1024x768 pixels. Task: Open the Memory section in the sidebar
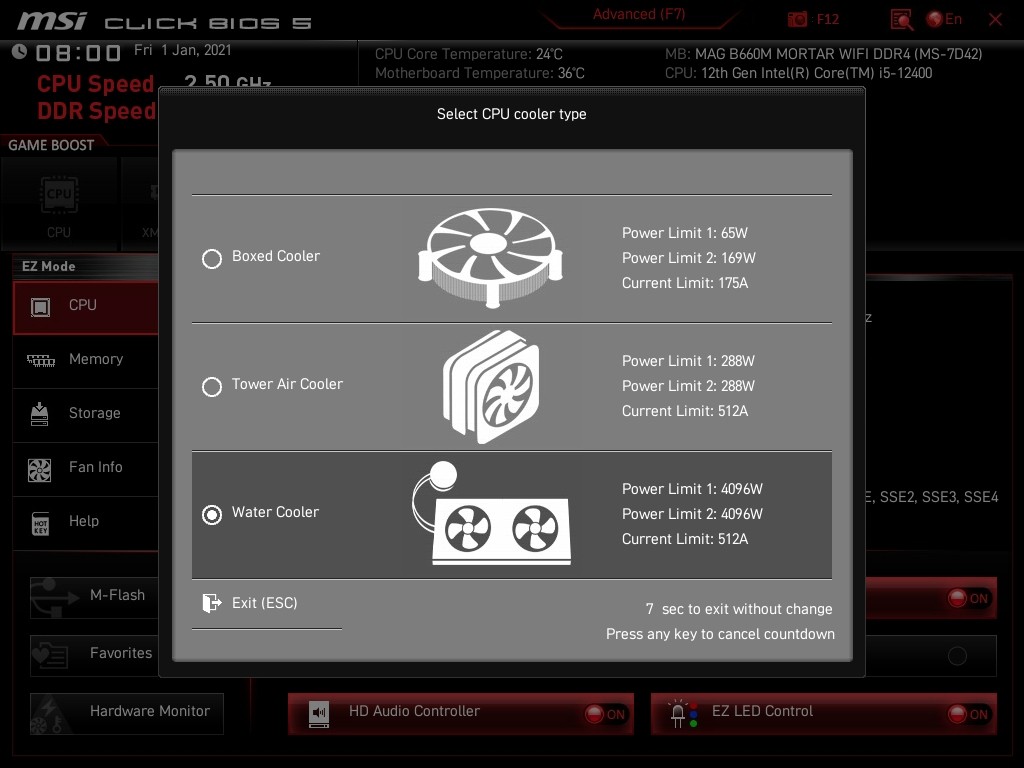click(x=86, y=360)
